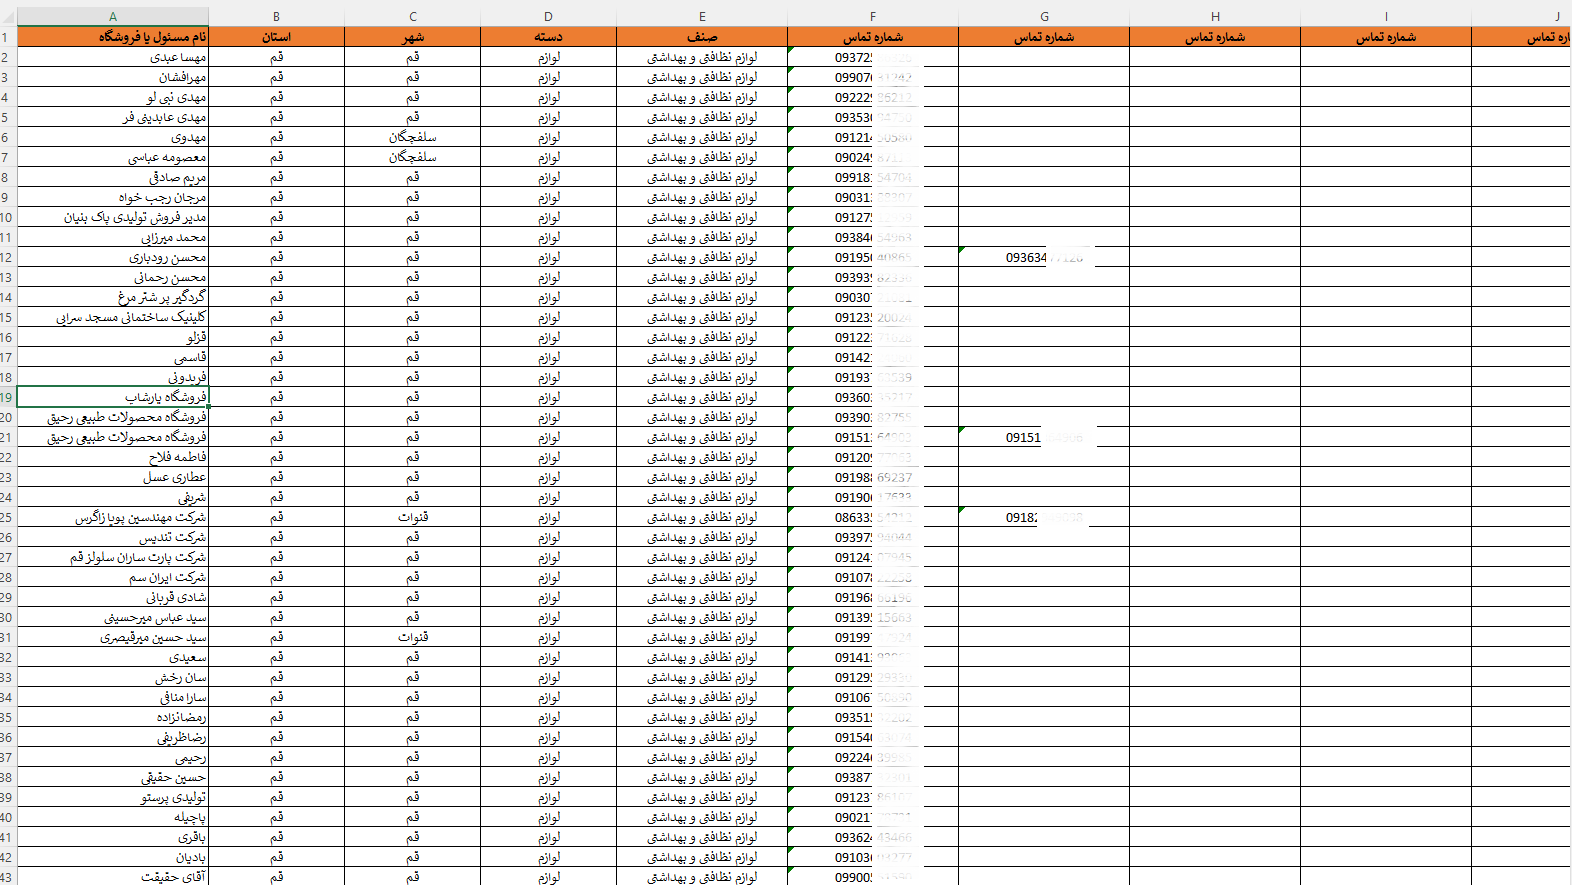Click the 'صنف' header cell
This screenshot has height=885, width=1572.
702,37
